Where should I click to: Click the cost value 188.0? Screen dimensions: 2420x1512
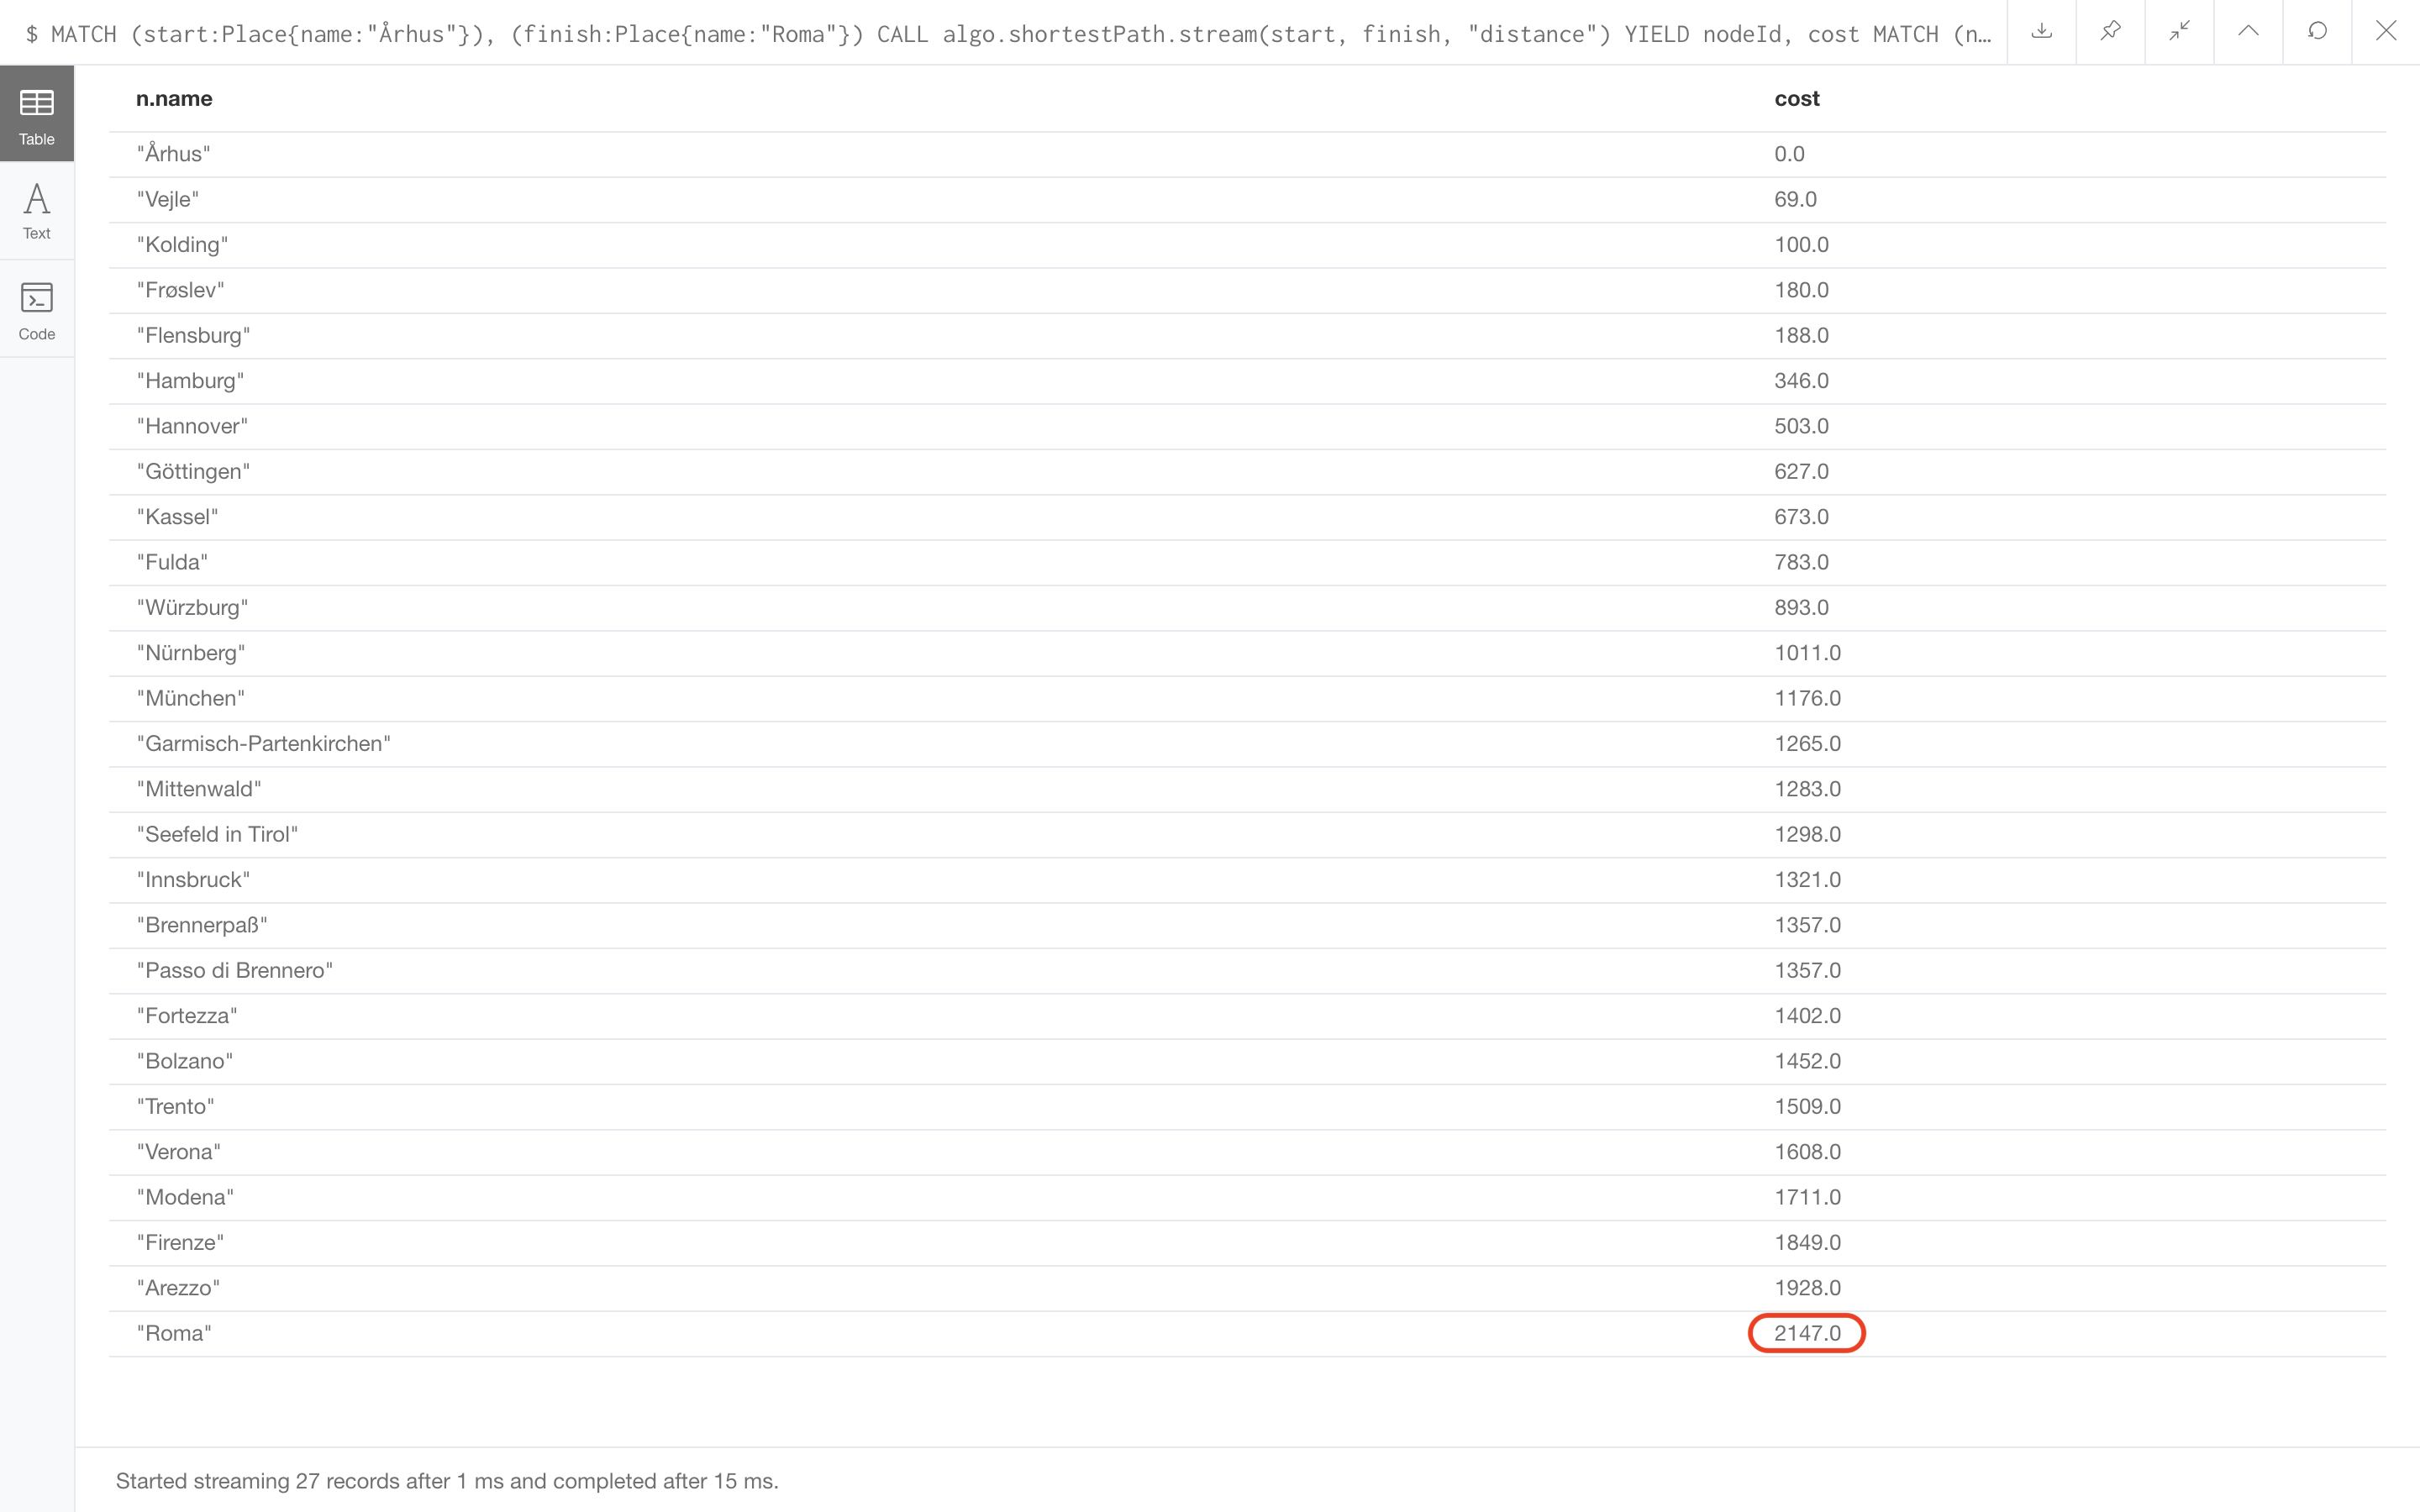click(1801, 335)
